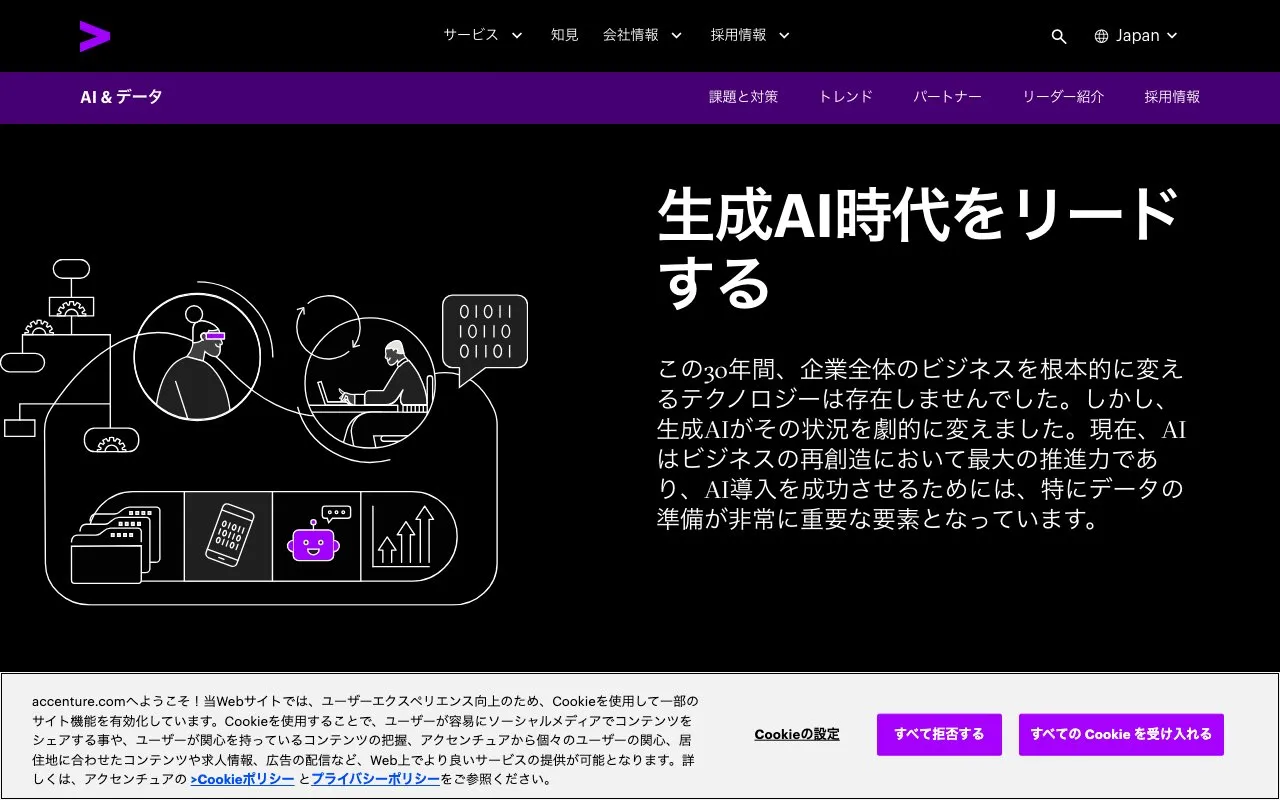This screenshot has width=1280, height=800.
Task: Go to 課題と対策 section
Action: click(x=743, y=97)
